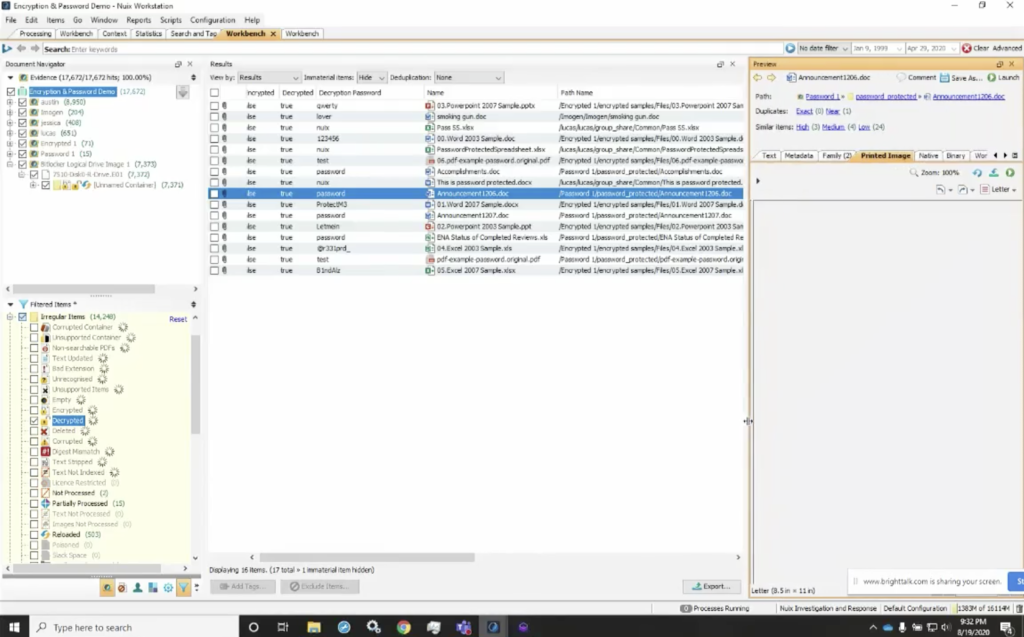
Task: Switch to the Native preview tab
Action: click(x=928, y=155)
